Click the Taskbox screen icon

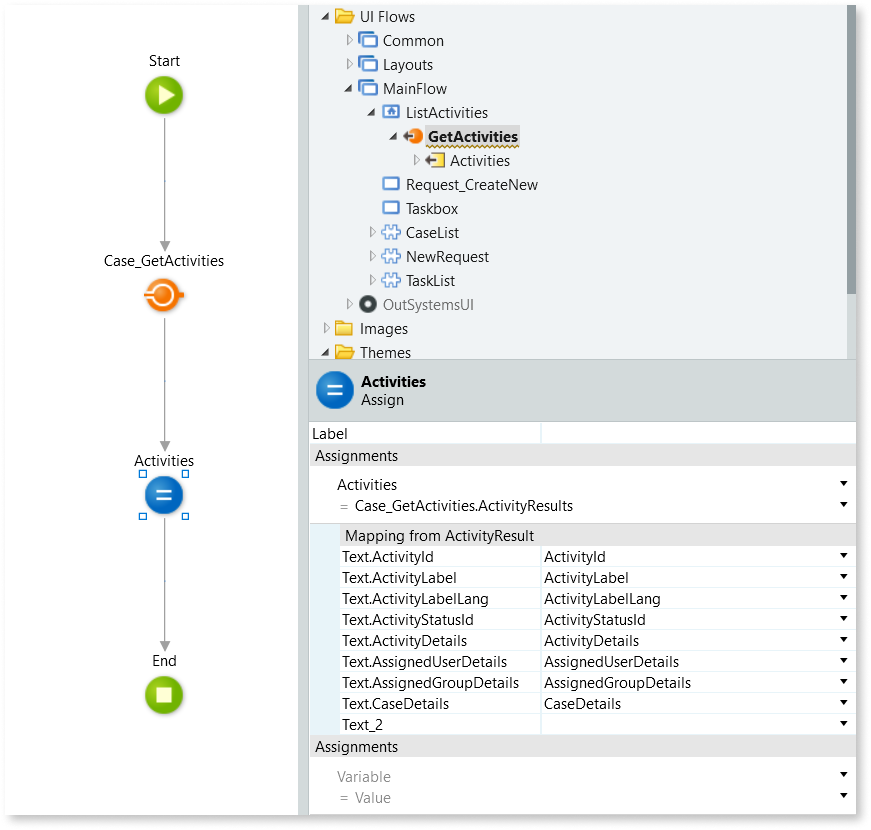click(389, 208)
